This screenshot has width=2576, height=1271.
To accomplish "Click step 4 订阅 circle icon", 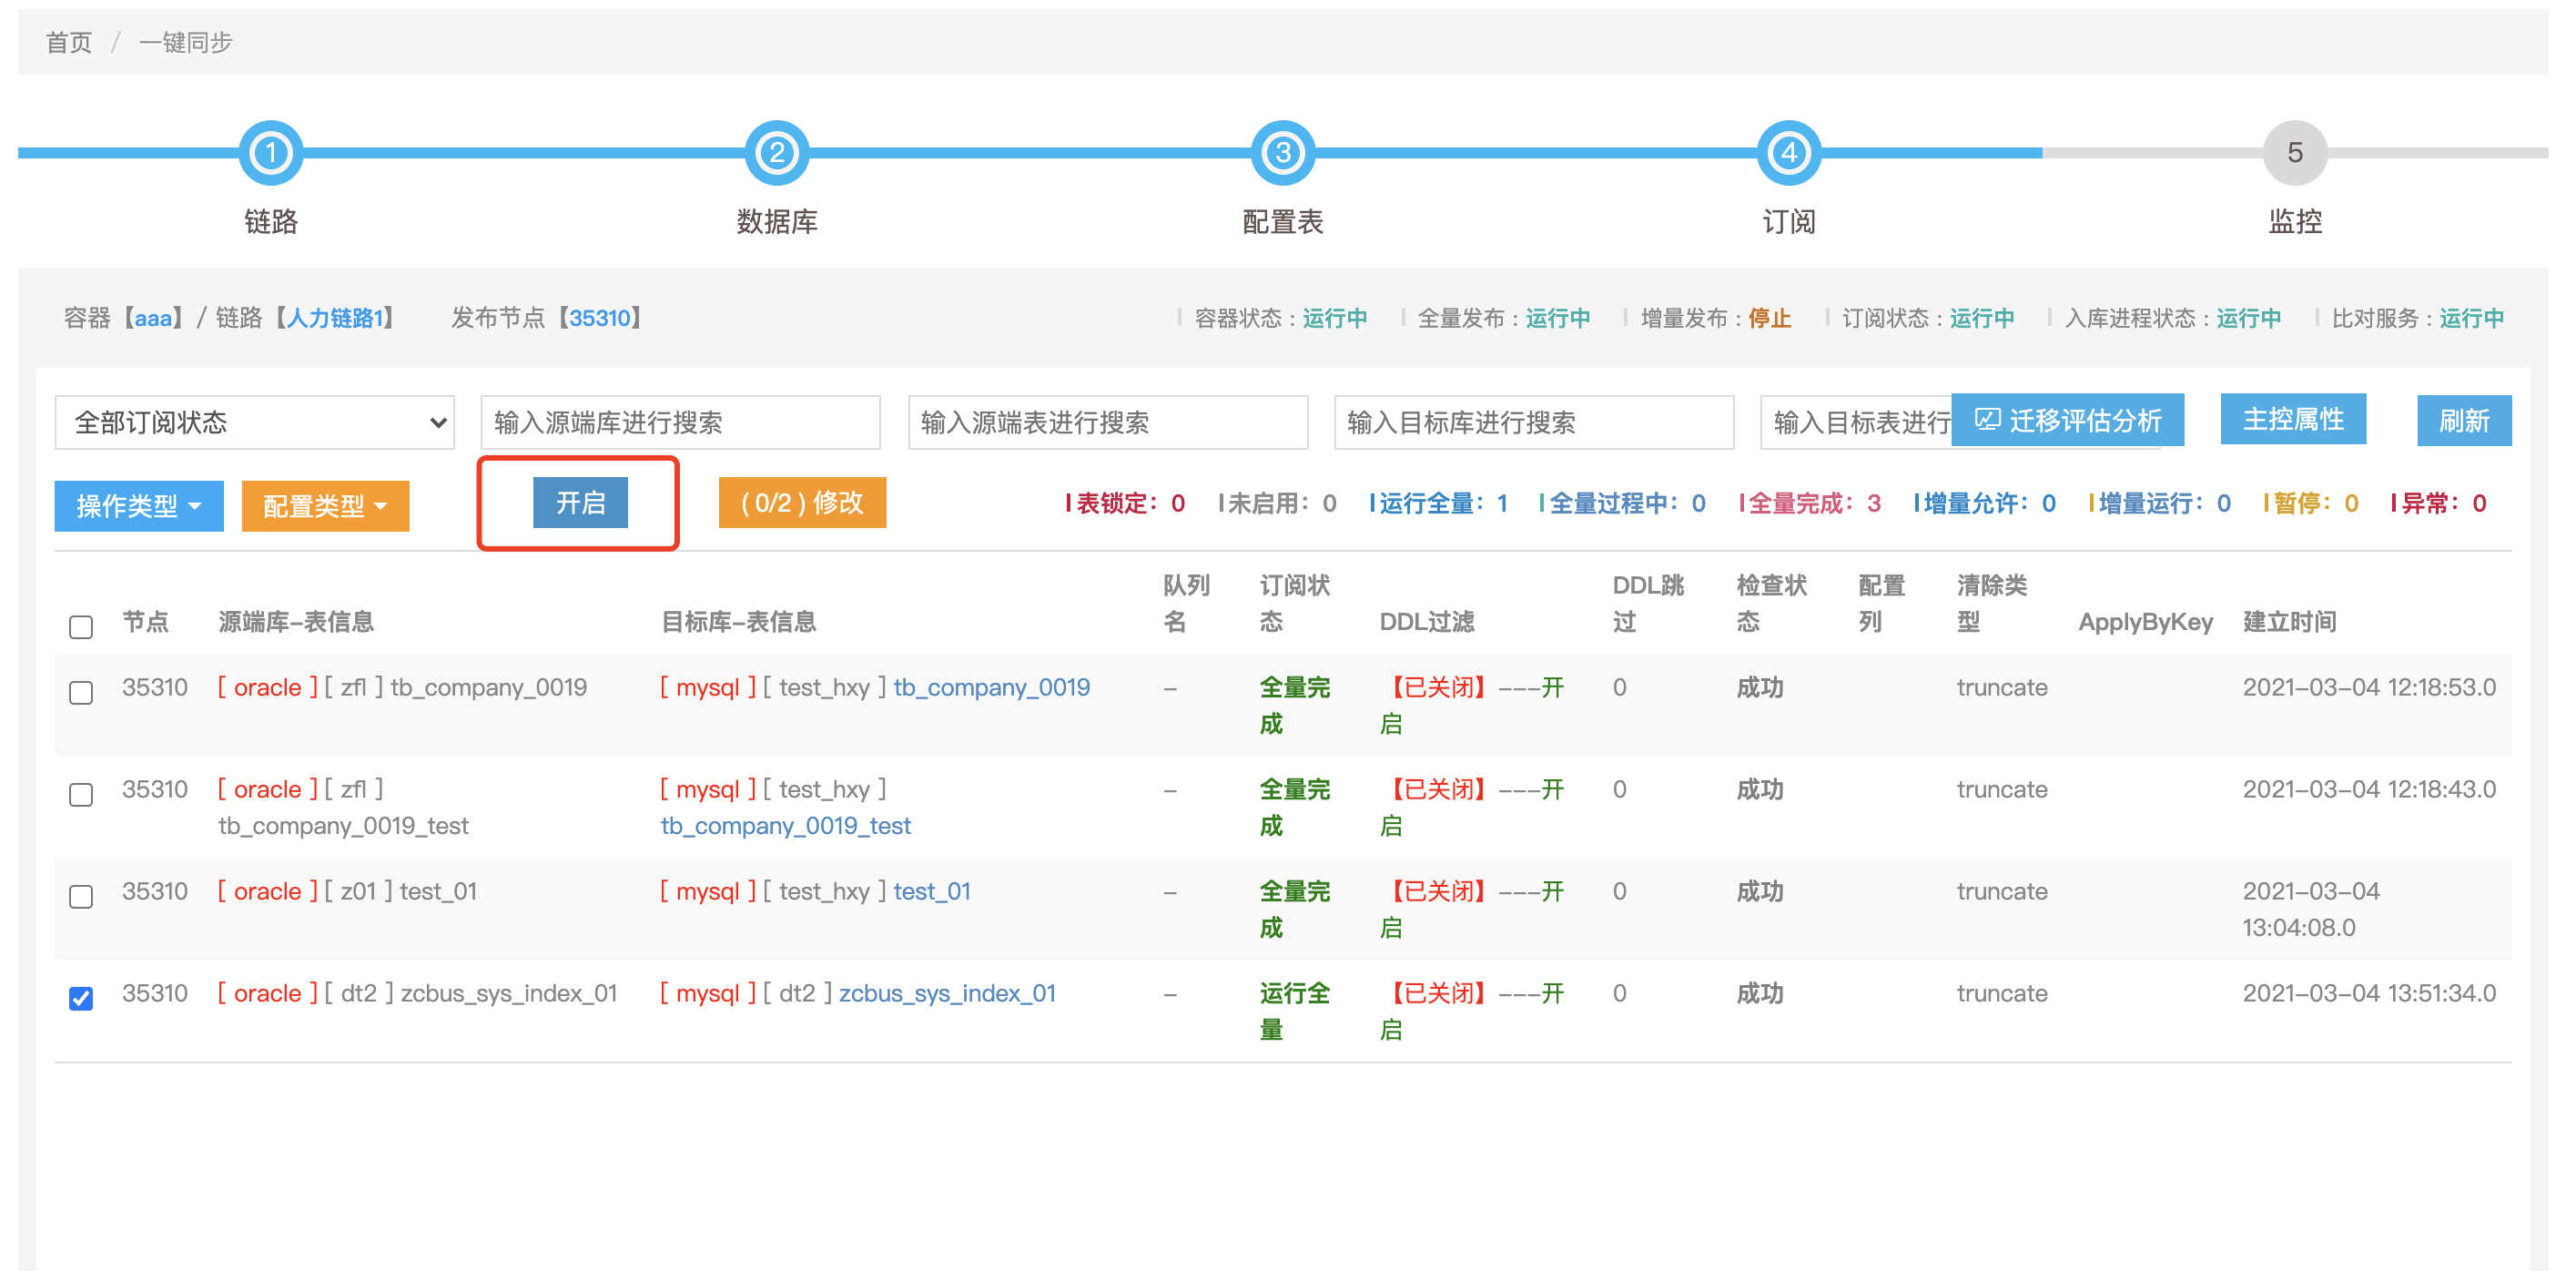I will [1789, 153].
